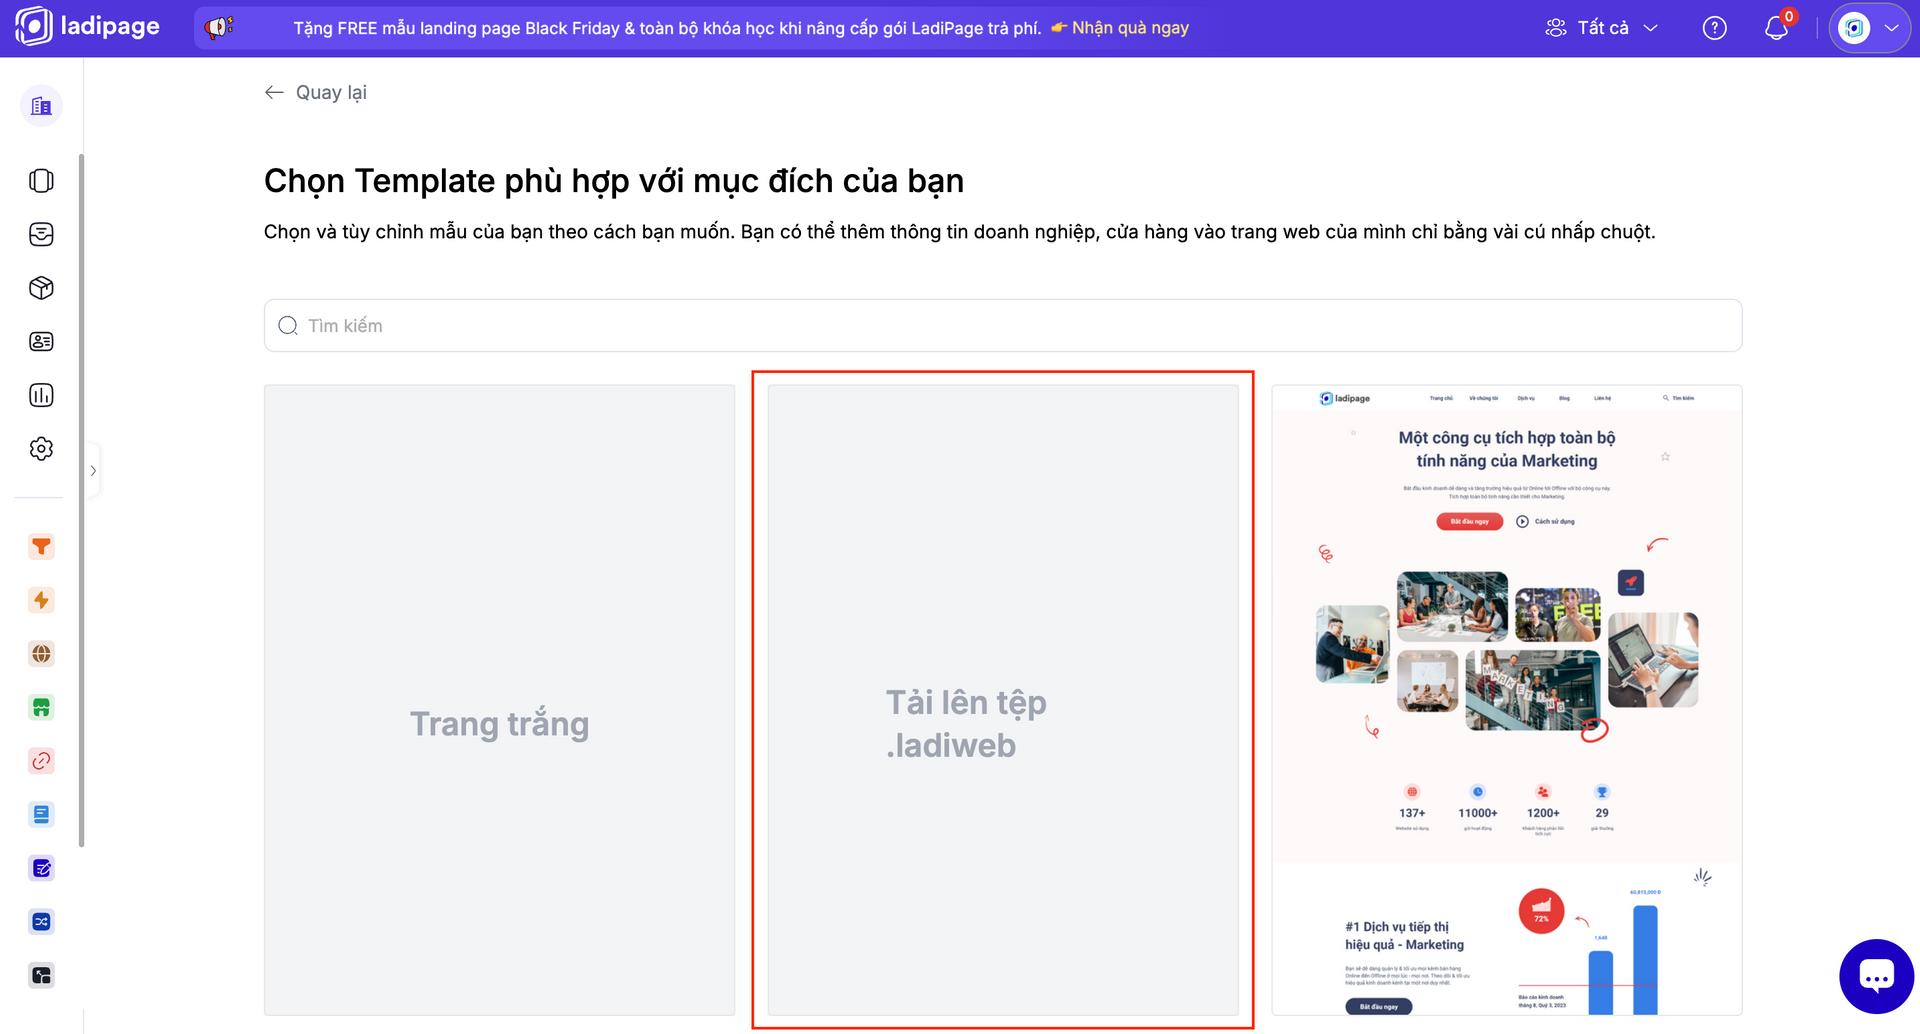This screenshot has width=1920, height=1034.
Task: Open the 'Tất cả' dropdown
Action: click(1602, 28)
